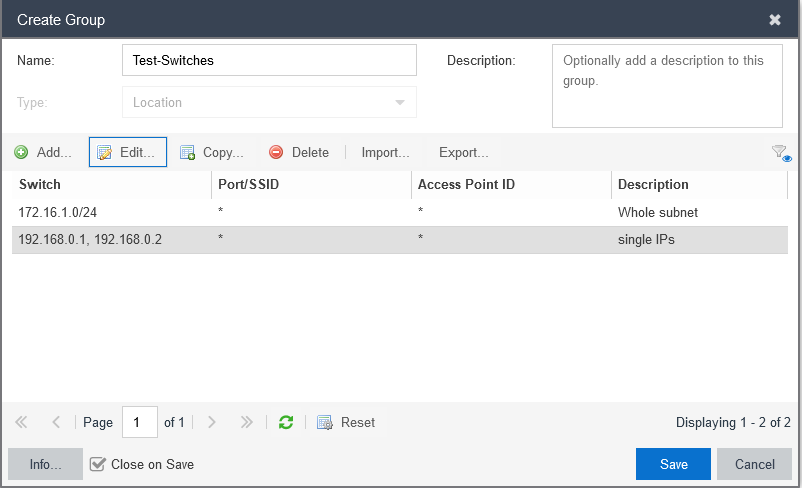The width and height of the screenshot is (802, 488).
Task: Go to the previous page arrow
Action: point(56,422)
